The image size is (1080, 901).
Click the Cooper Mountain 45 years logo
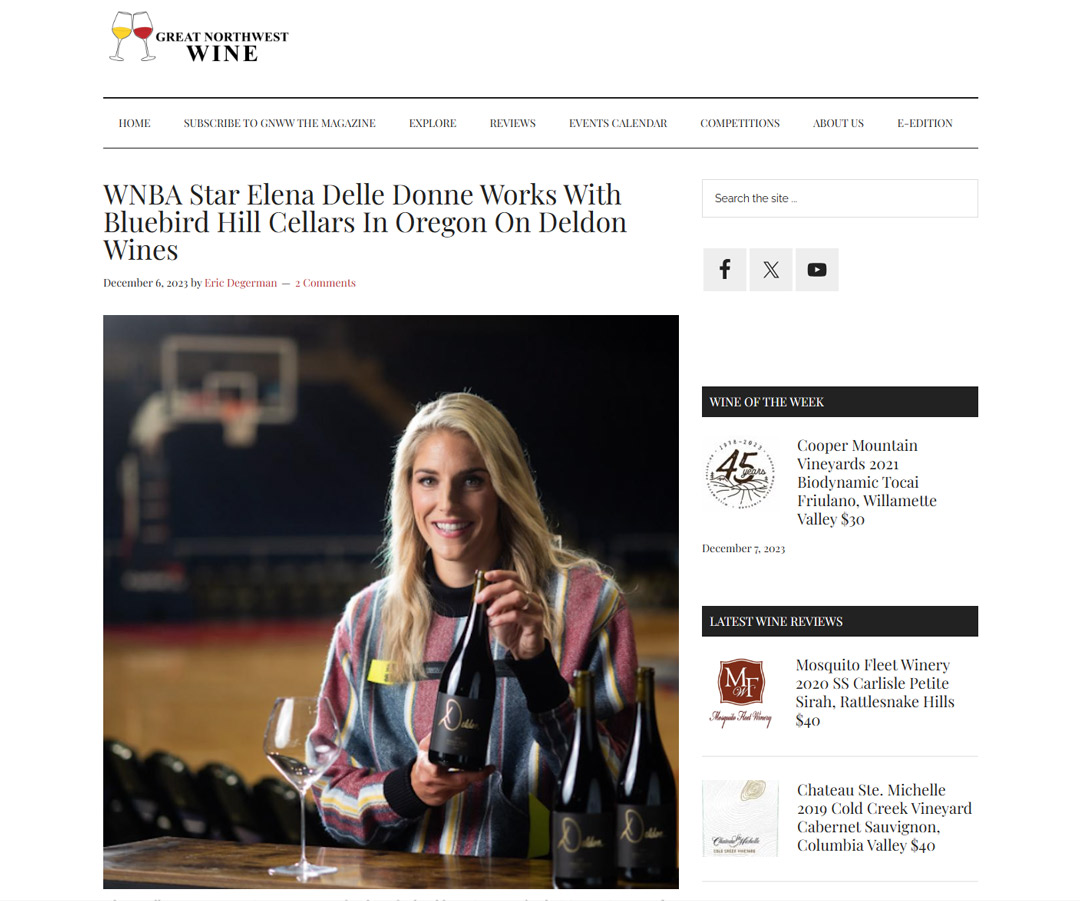[x=740, y=474]
